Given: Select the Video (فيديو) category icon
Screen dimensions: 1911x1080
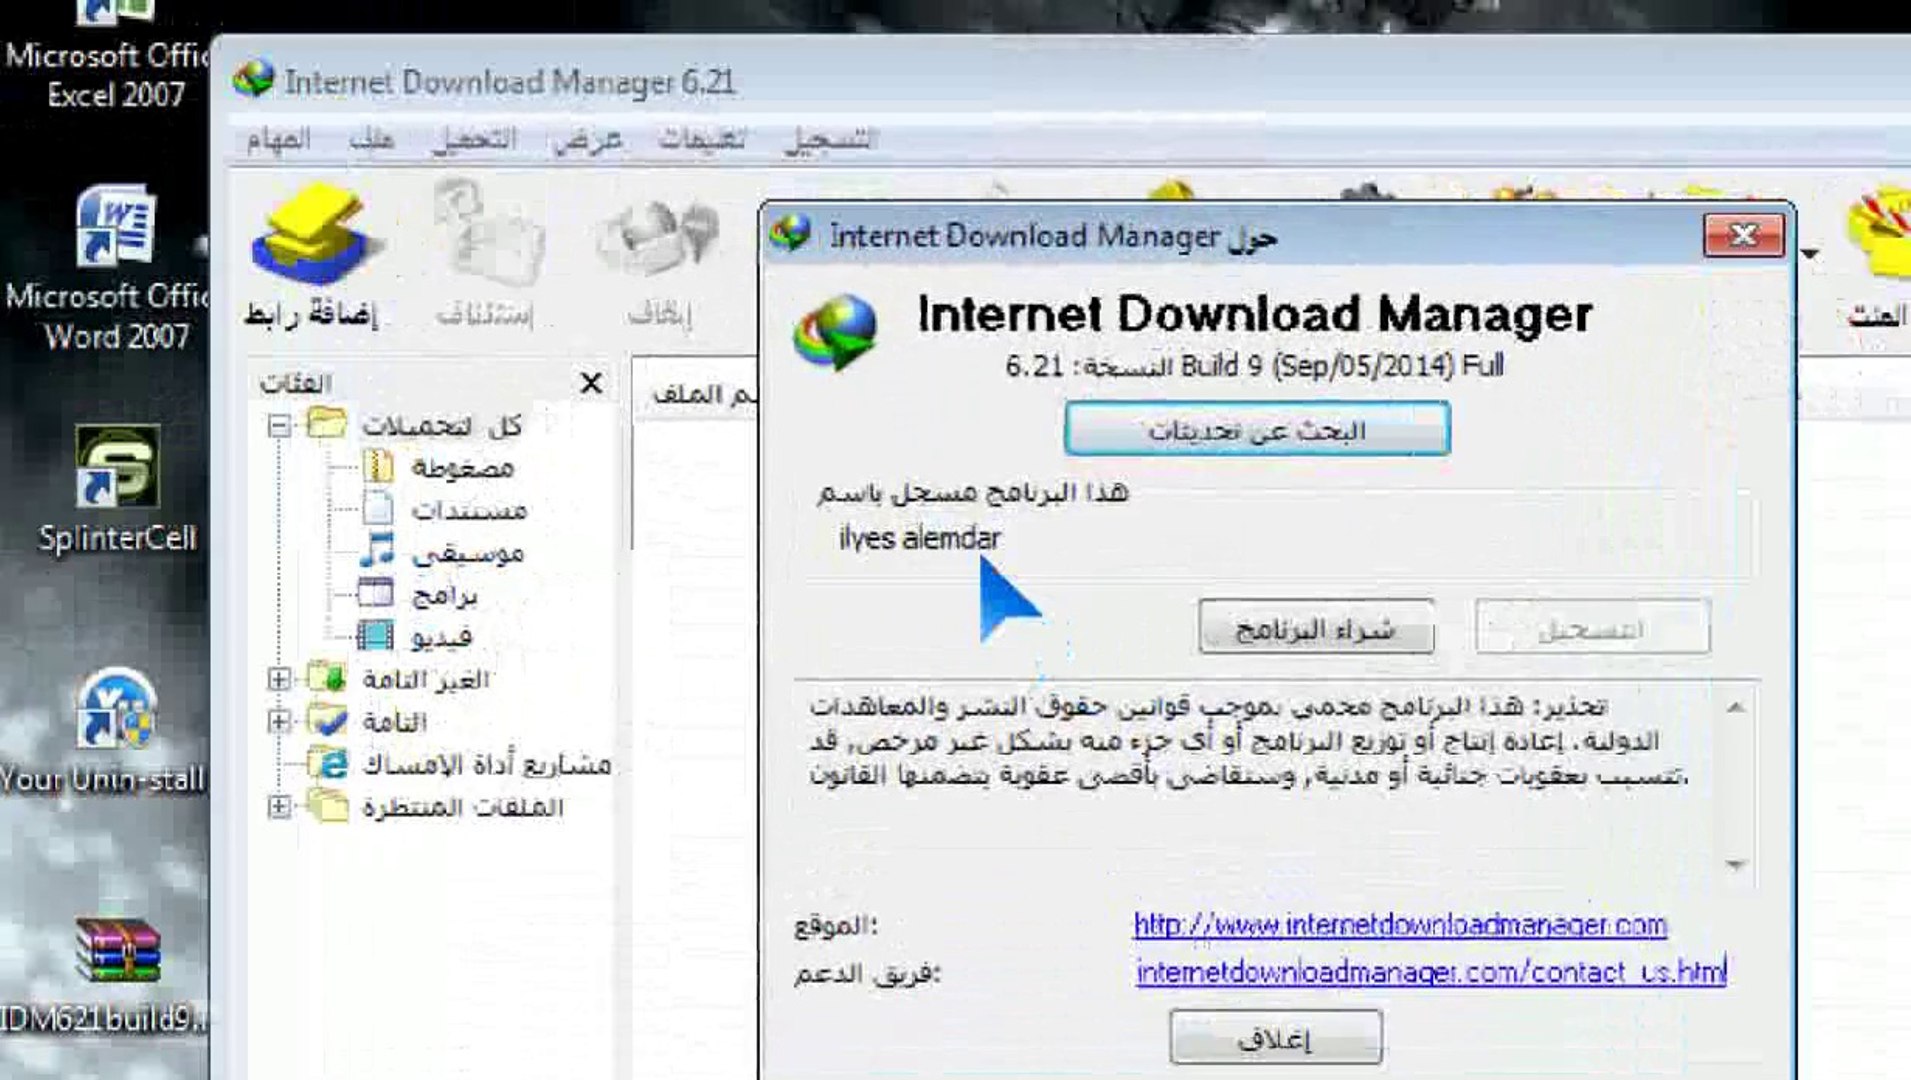Looking at the screenshot, I should (x=376, y=636).
